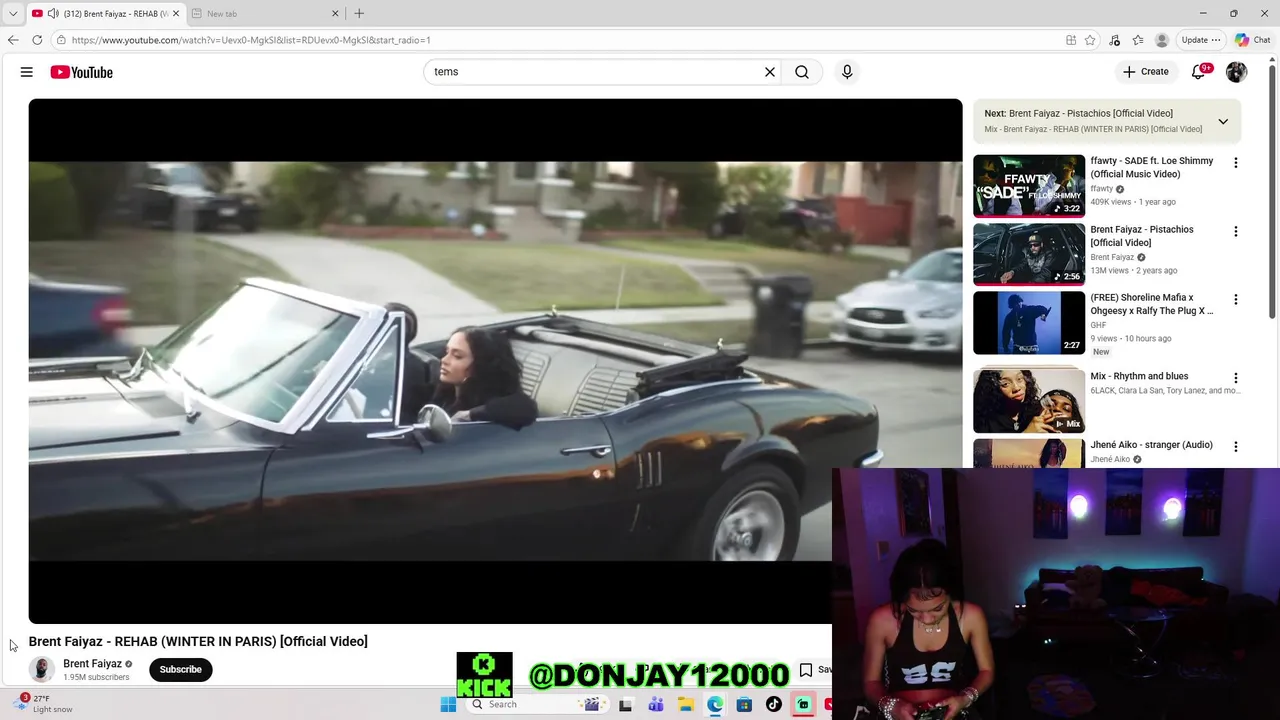This screenshot has width=1280, height=720.
Task: Open the tab actions dropdown arrow
Action: [13, 14]
